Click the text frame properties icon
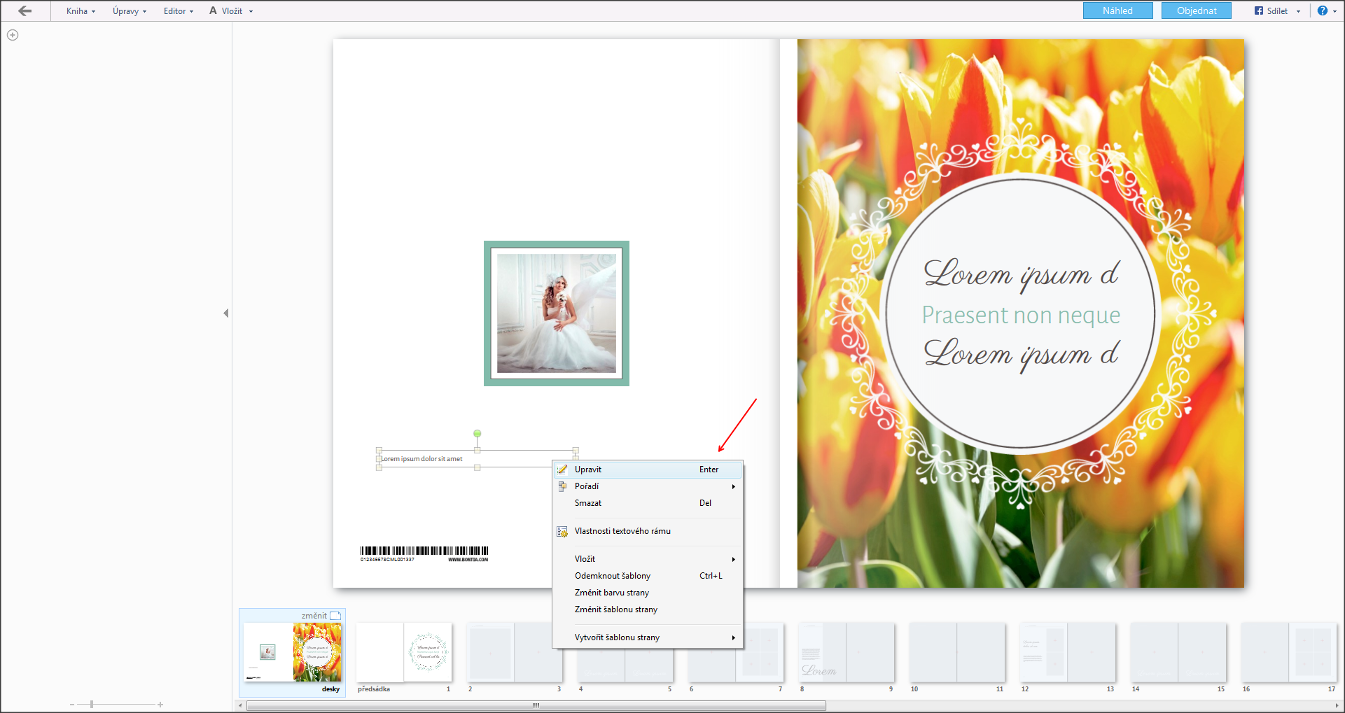Screen dimensions: 1345x713 coord(562,531)
